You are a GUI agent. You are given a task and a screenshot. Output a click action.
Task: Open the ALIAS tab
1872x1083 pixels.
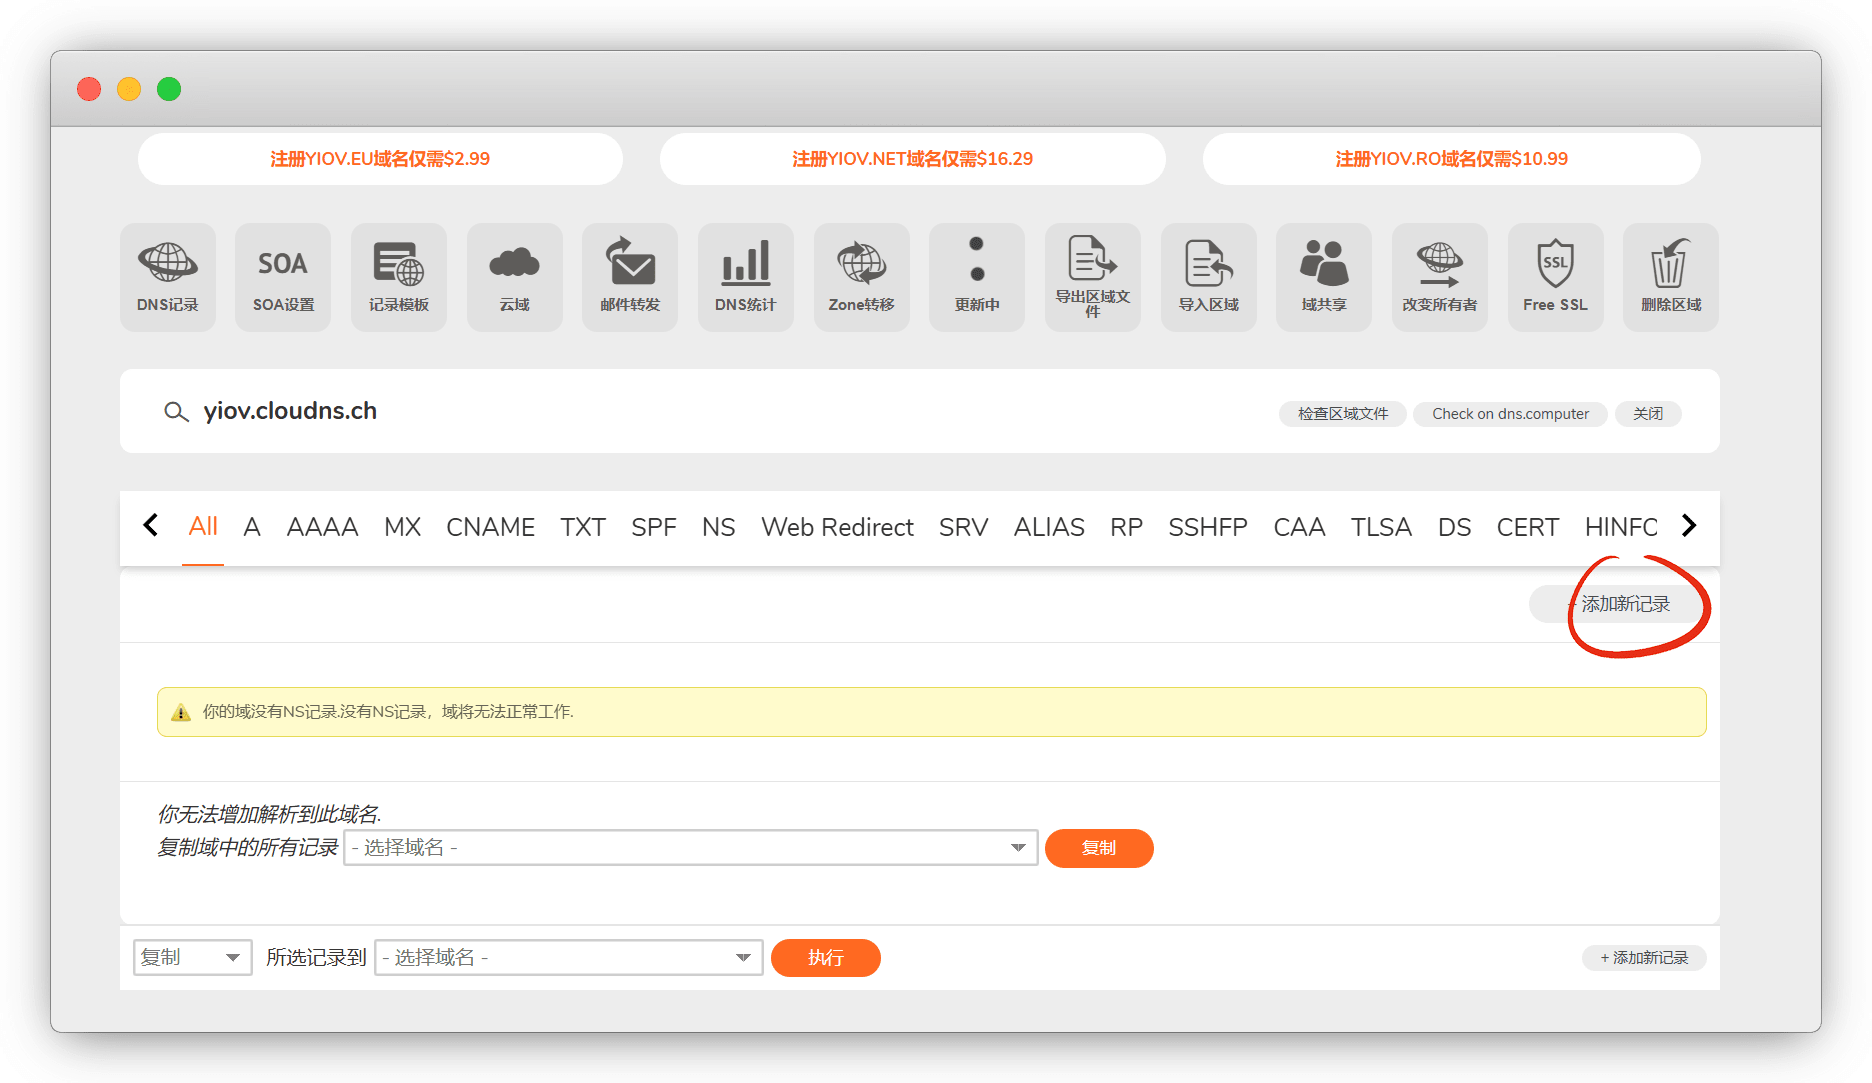pos(1049,527)
